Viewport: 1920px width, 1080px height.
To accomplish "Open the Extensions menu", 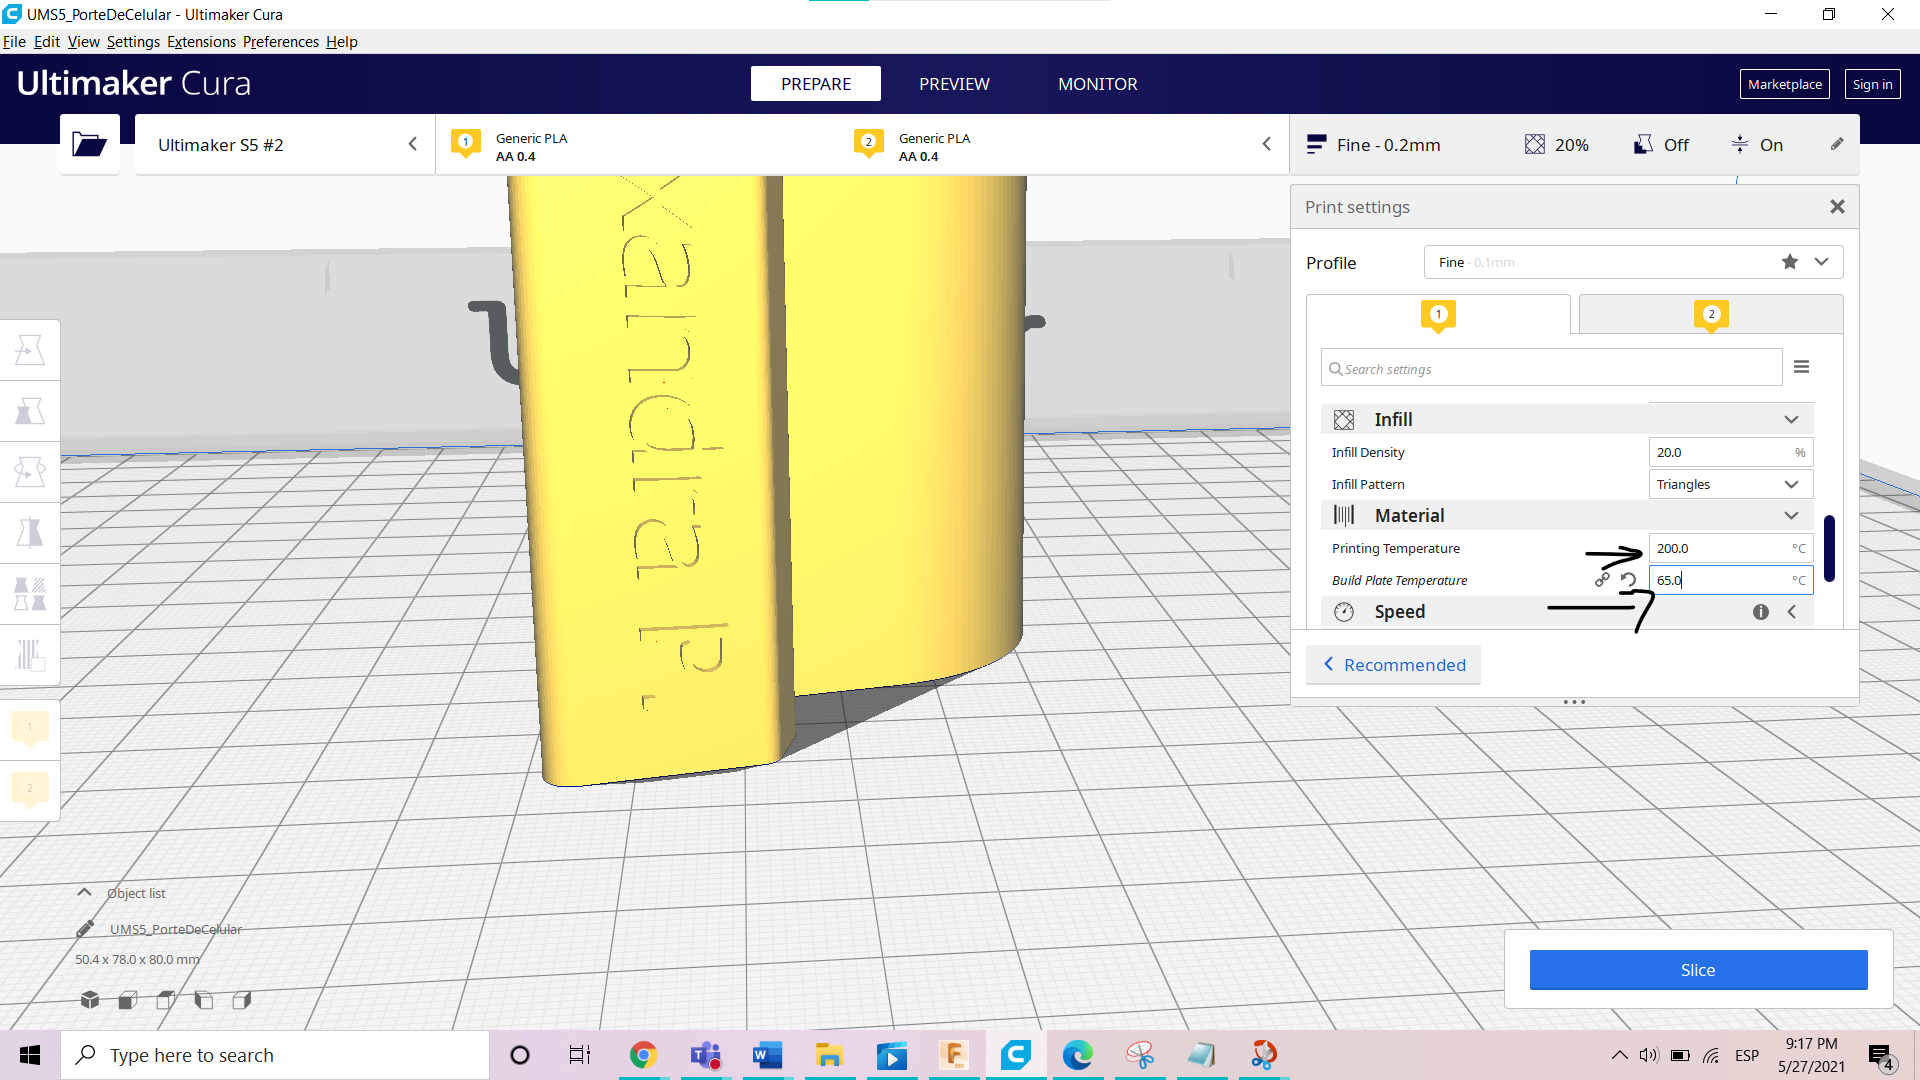I will [201, 42].
